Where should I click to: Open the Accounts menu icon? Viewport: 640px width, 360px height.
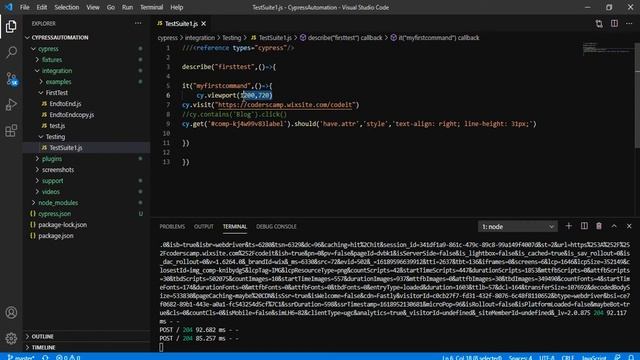tap(11, 313)
